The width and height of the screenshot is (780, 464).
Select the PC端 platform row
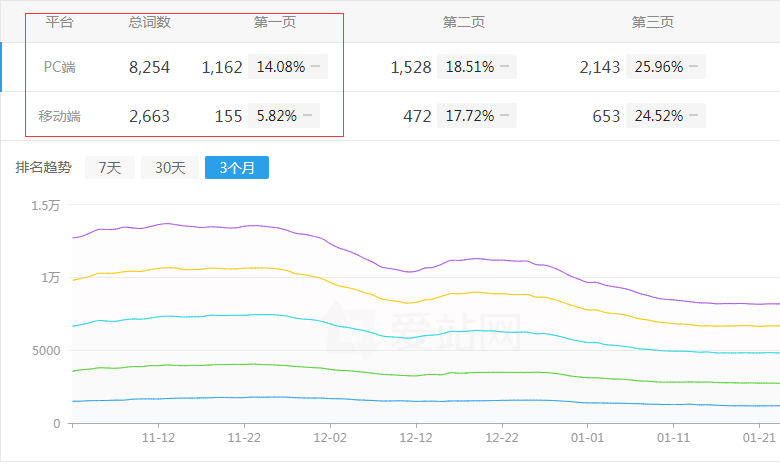pos(59,67)
